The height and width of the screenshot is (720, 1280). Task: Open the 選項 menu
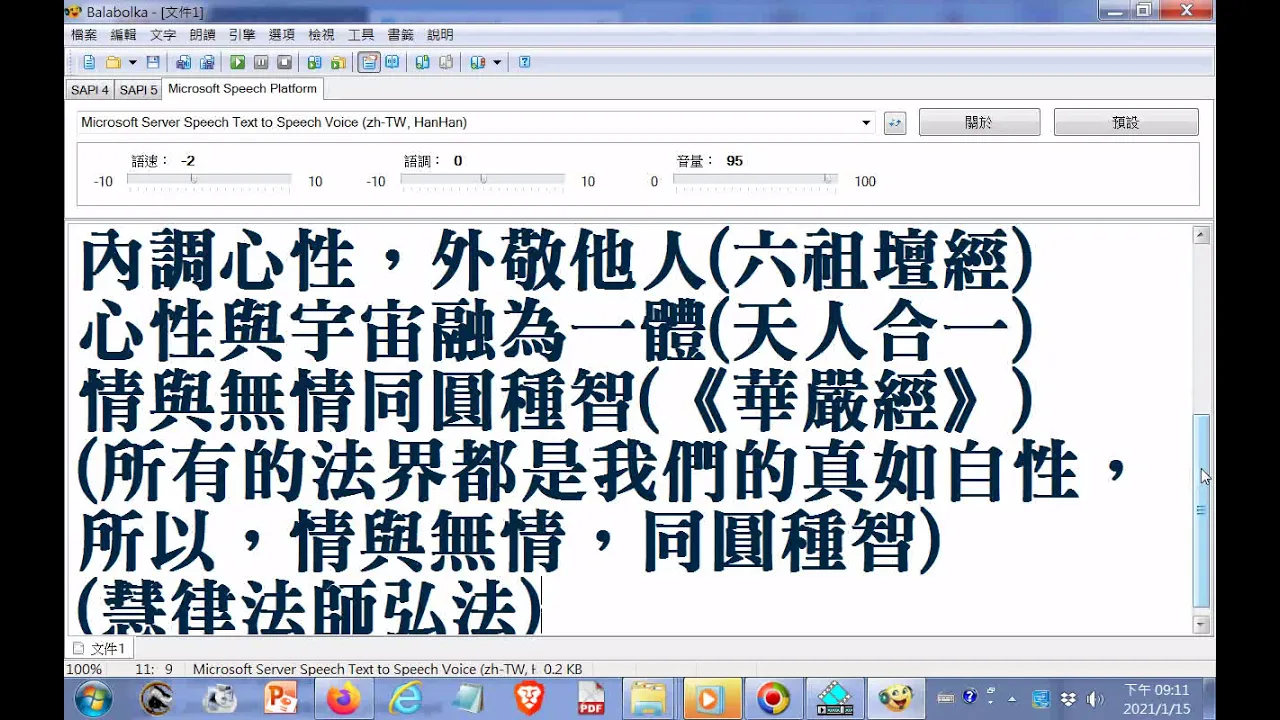281,34
